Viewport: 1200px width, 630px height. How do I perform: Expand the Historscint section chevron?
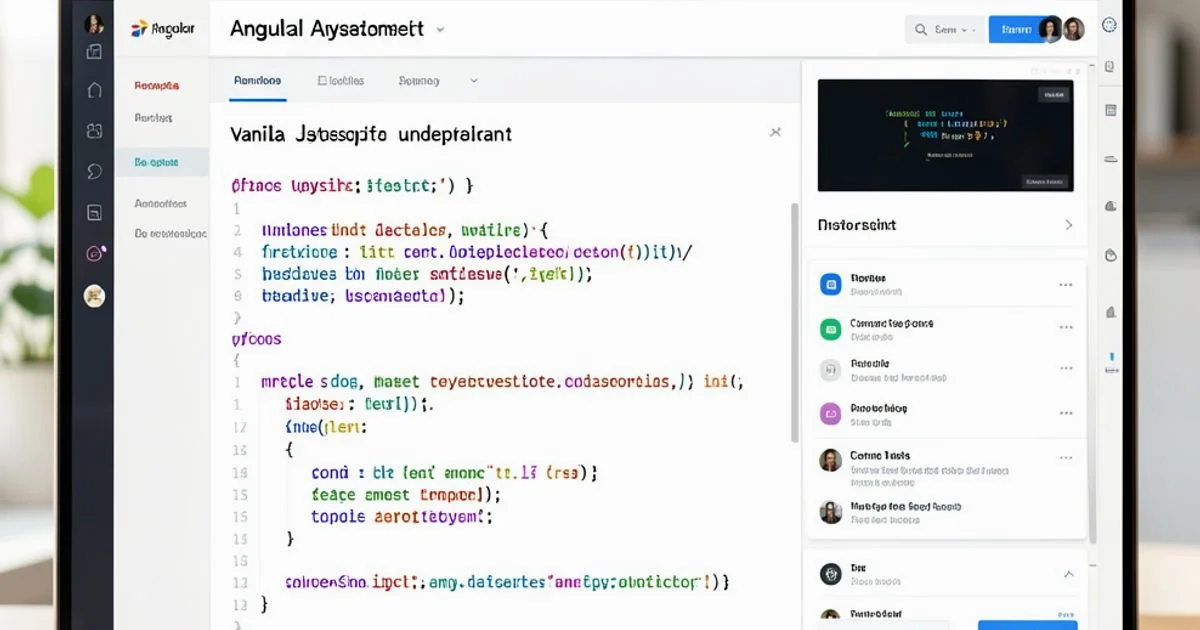pos(1069,225)
